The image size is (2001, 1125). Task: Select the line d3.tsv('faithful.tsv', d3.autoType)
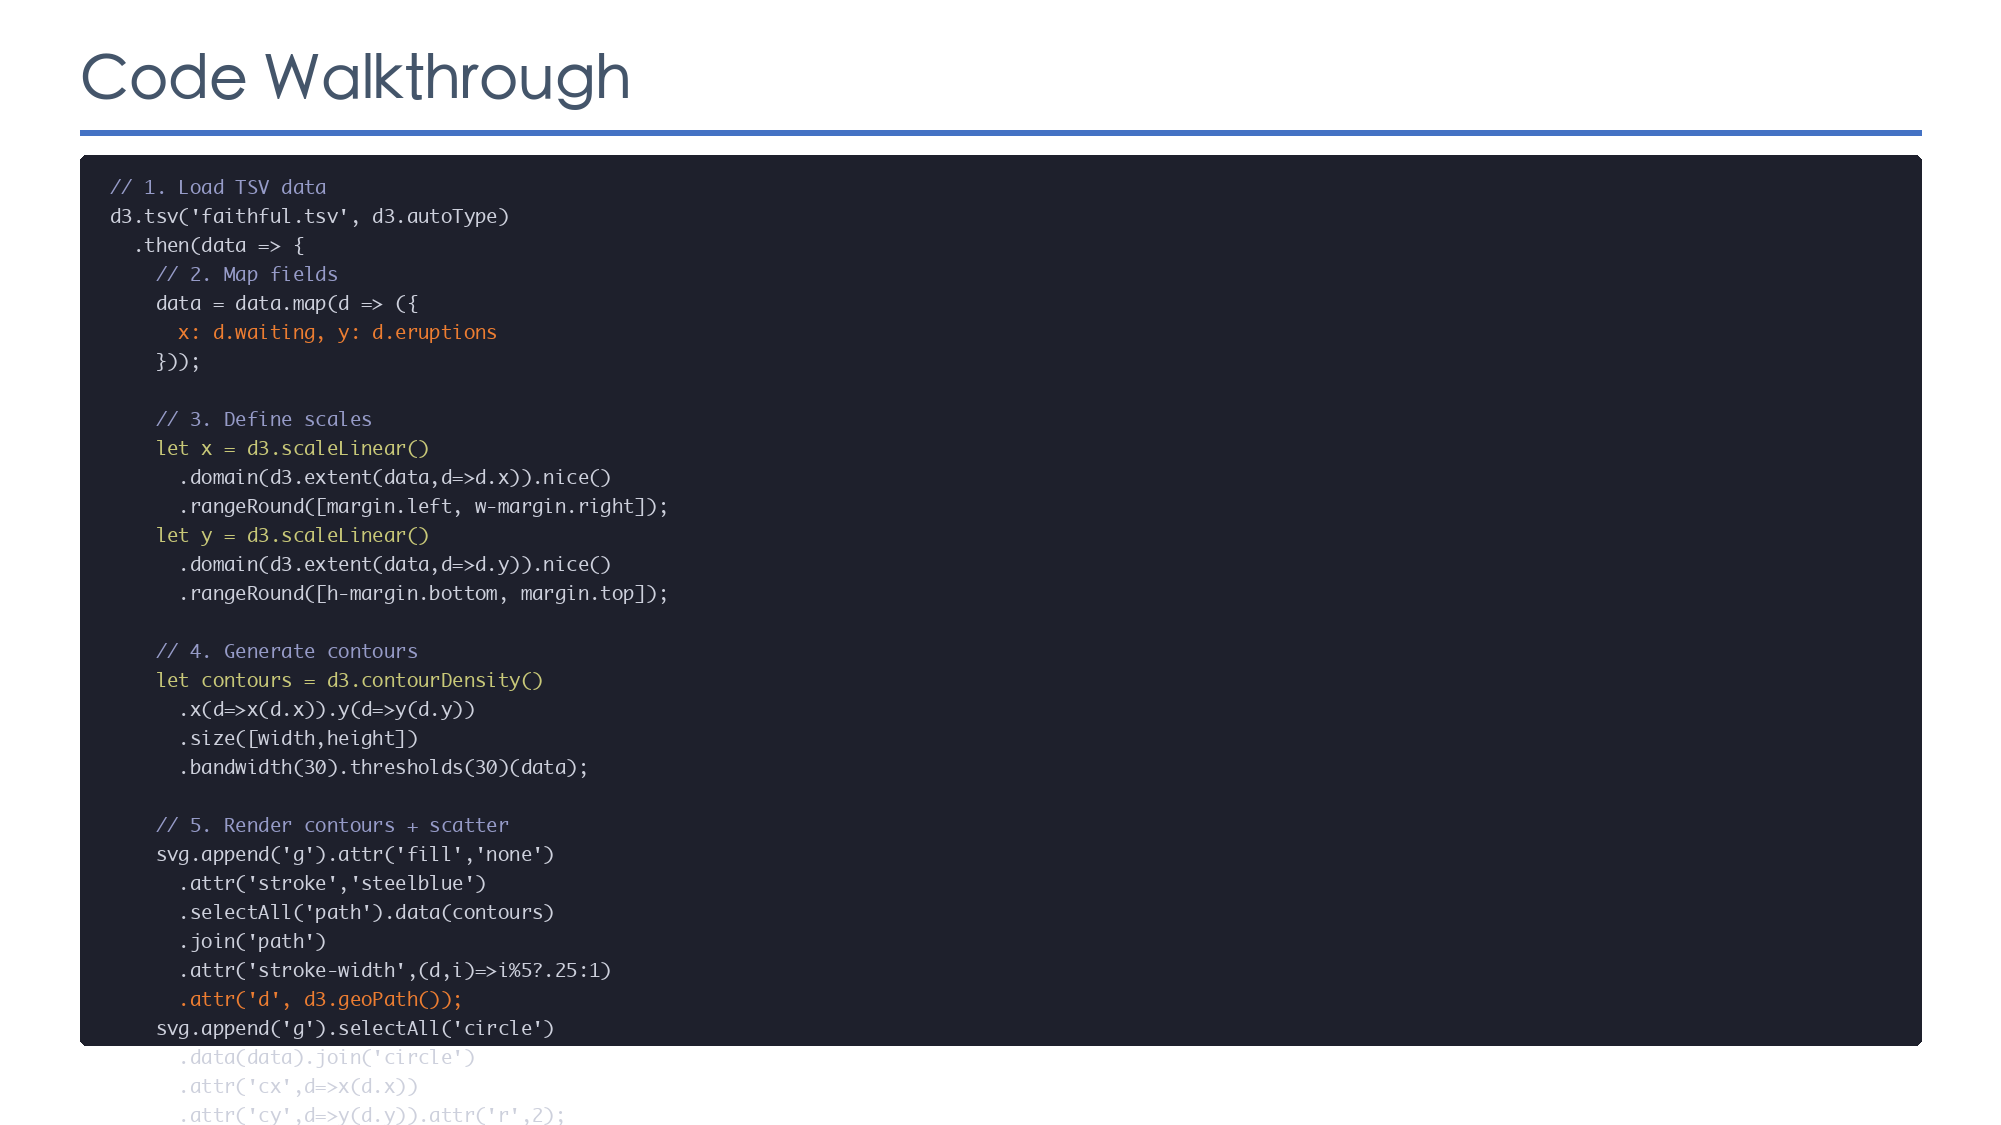309,216
